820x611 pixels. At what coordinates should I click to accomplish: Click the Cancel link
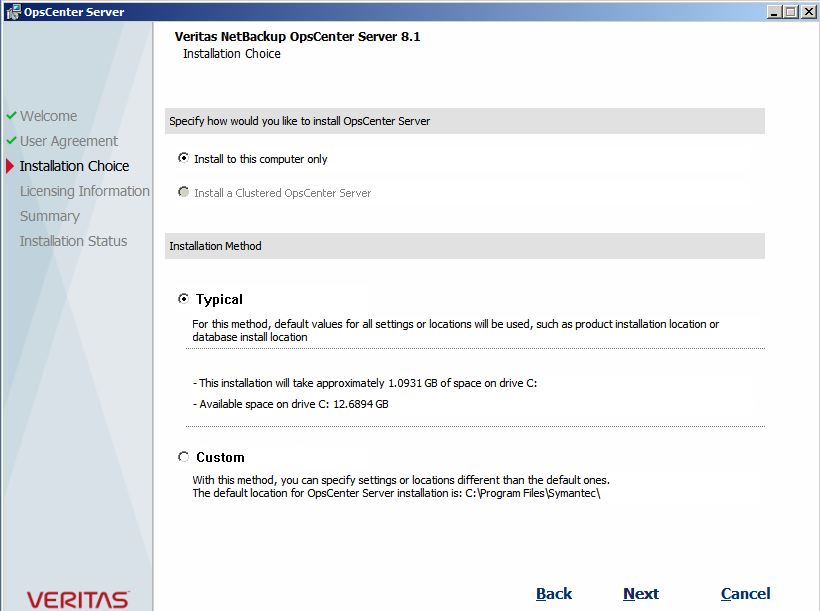(746, 593)
